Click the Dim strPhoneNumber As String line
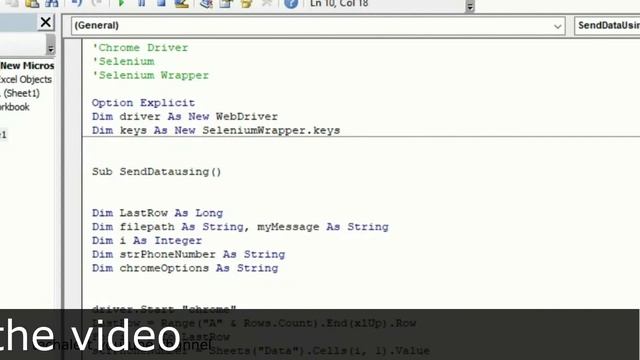This screenshot has height=360, width=640. coord(189,255)
